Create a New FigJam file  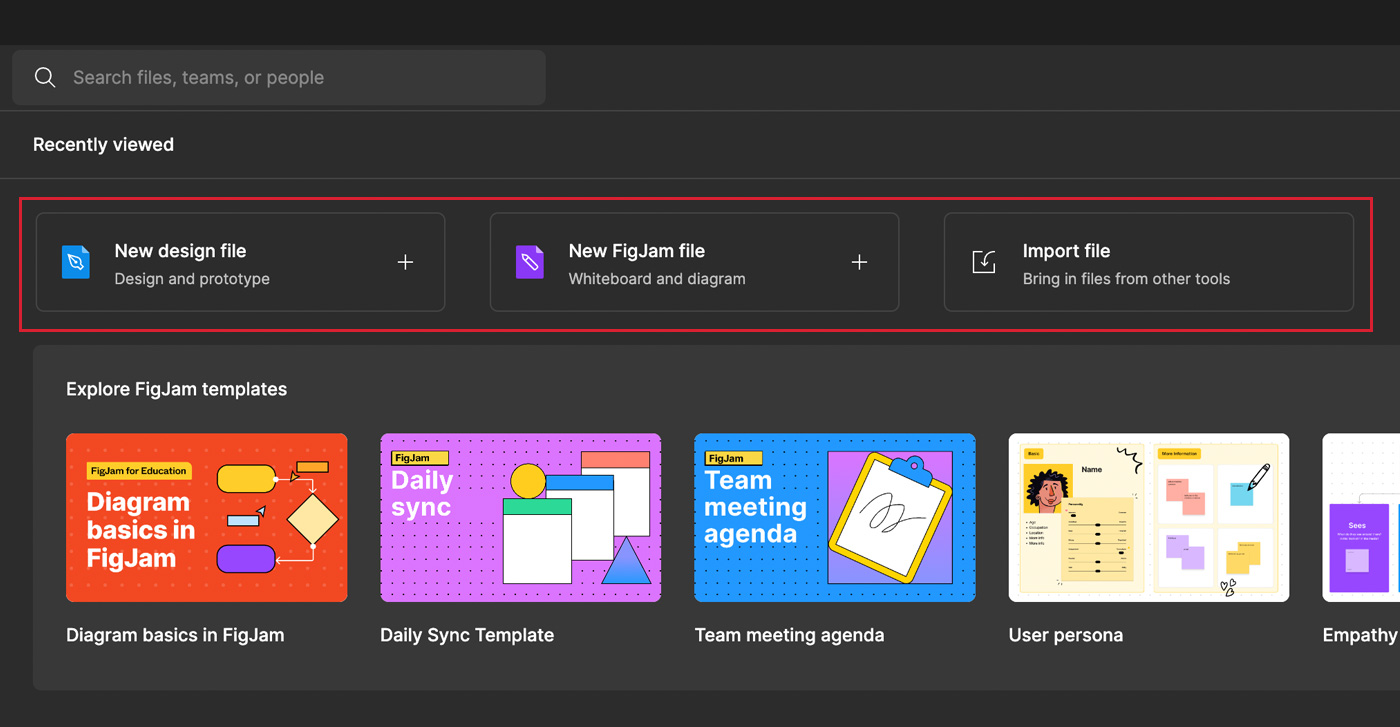[694, 262]
